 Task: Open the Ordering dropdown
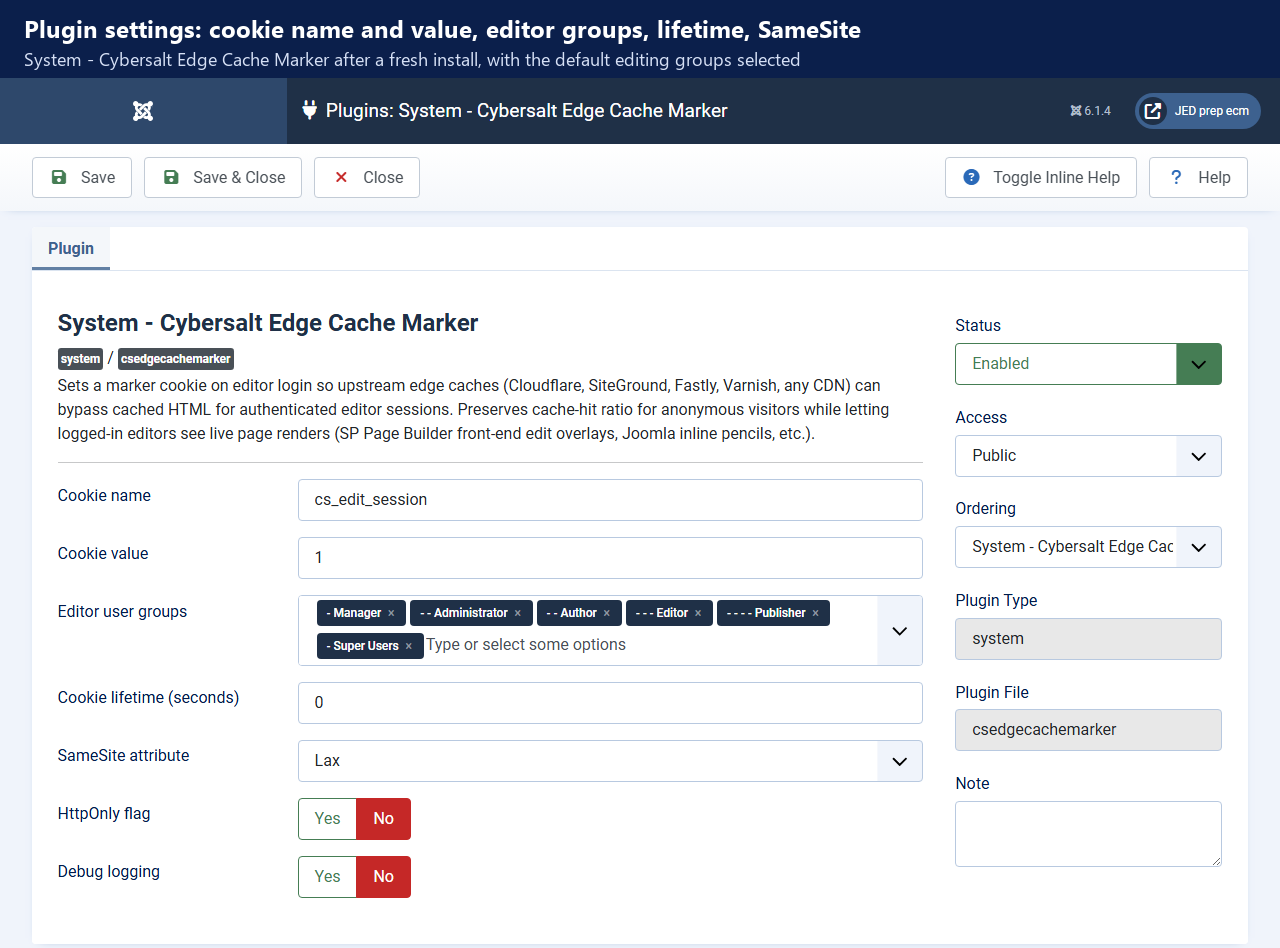[1088, 547]
